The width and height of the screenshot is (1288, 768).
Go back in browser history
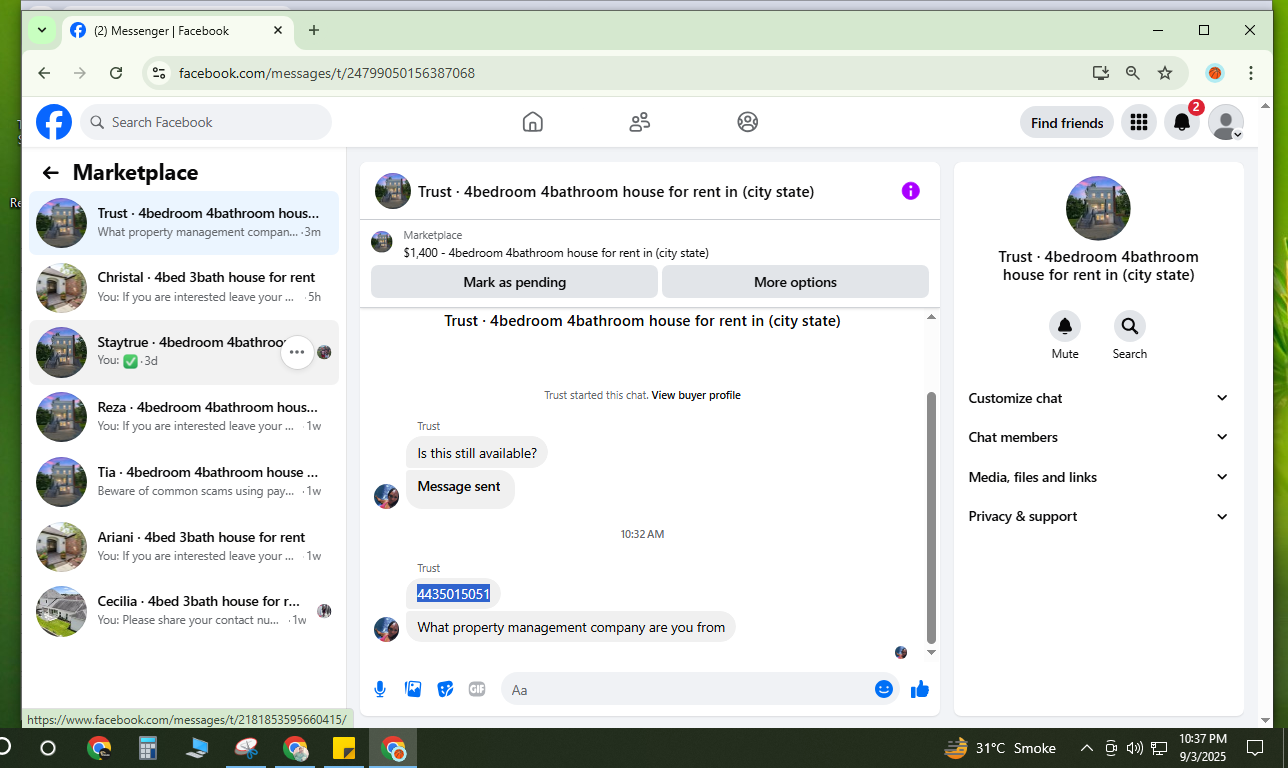tap(44, 73)
